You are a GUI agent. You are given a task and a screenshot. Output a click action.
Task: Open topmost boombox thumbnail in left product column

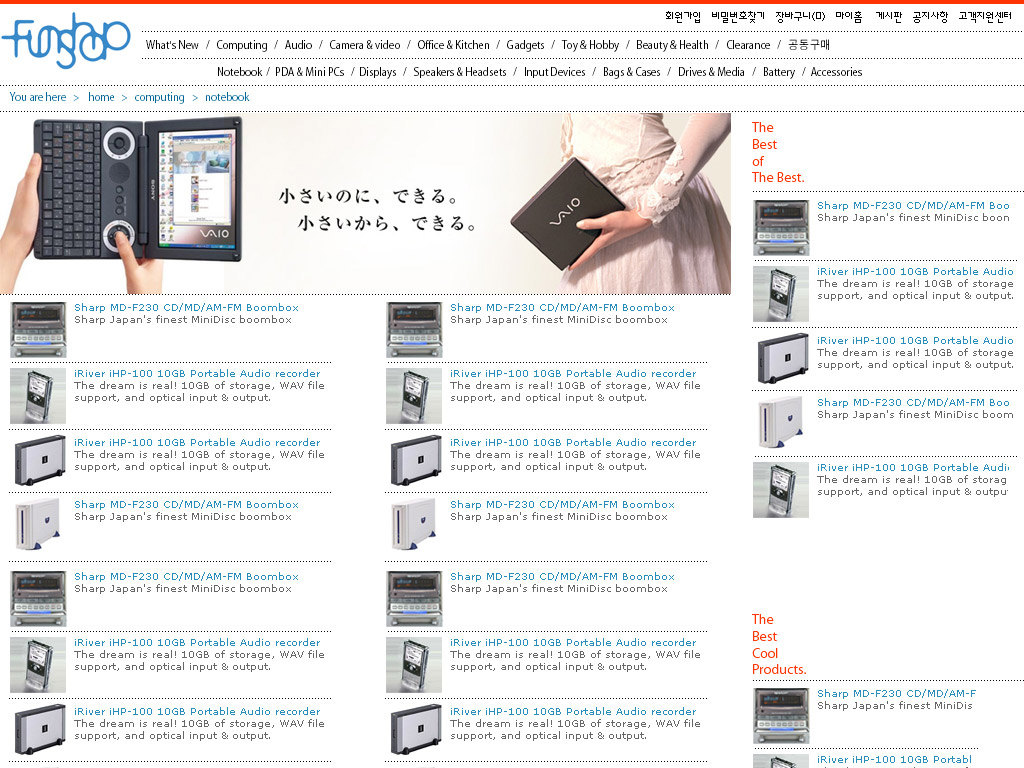38,330
